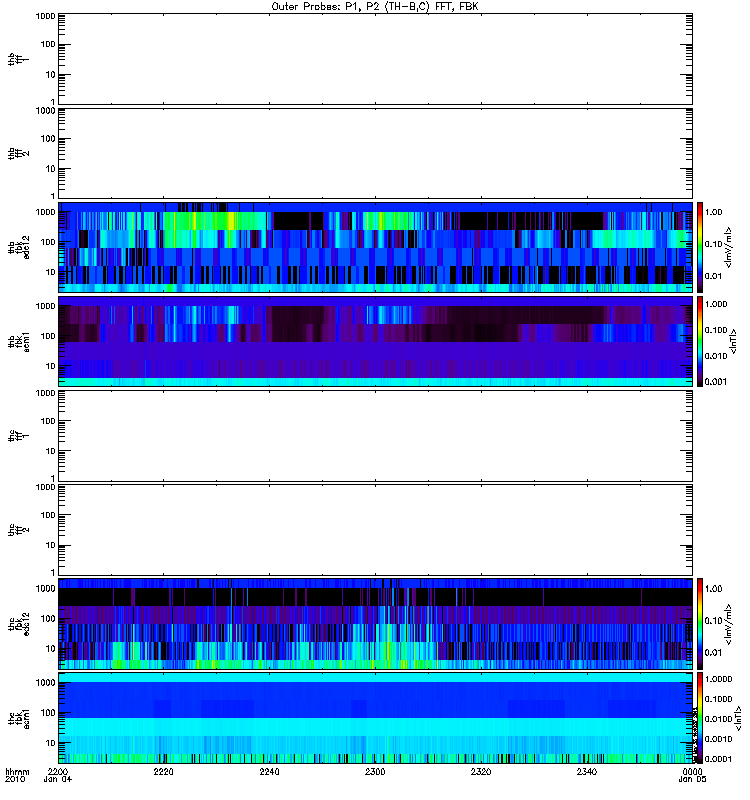This screenshot has width=750, height=800.
Task: Click the 'Jan 04' date label
Action: [x=58, y=780]
